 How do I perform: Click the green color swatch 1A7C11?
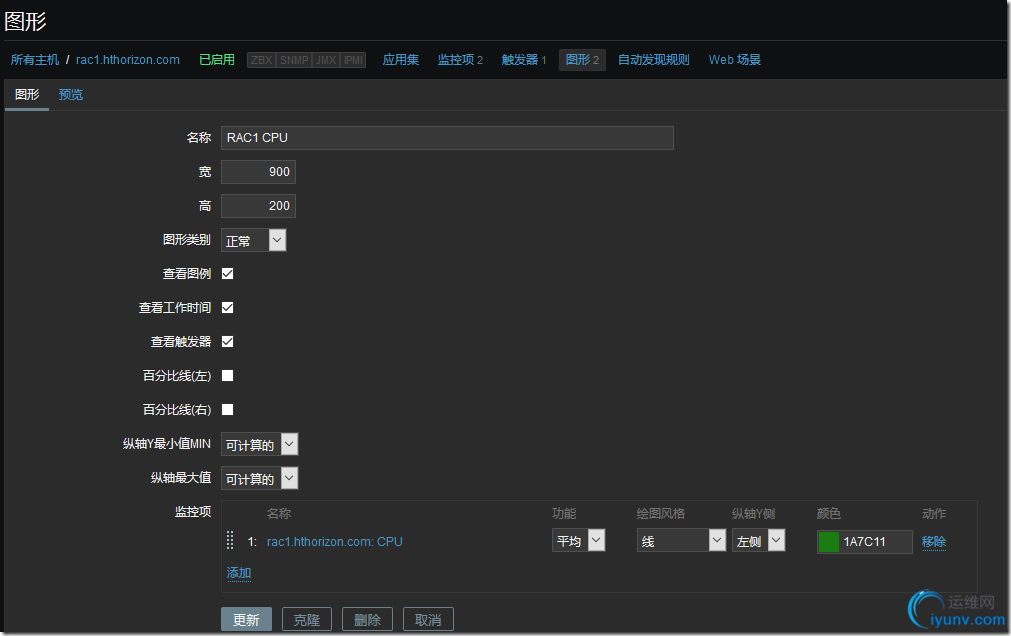click(x=829, y=542)
